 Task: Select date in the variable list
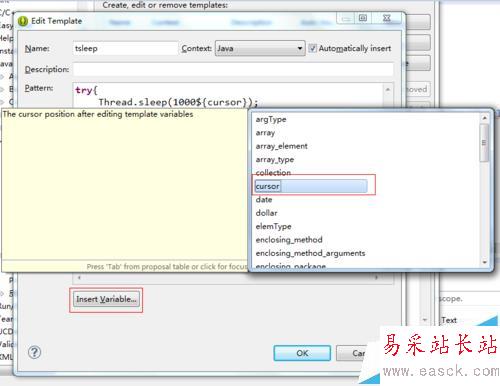(264, 200)
